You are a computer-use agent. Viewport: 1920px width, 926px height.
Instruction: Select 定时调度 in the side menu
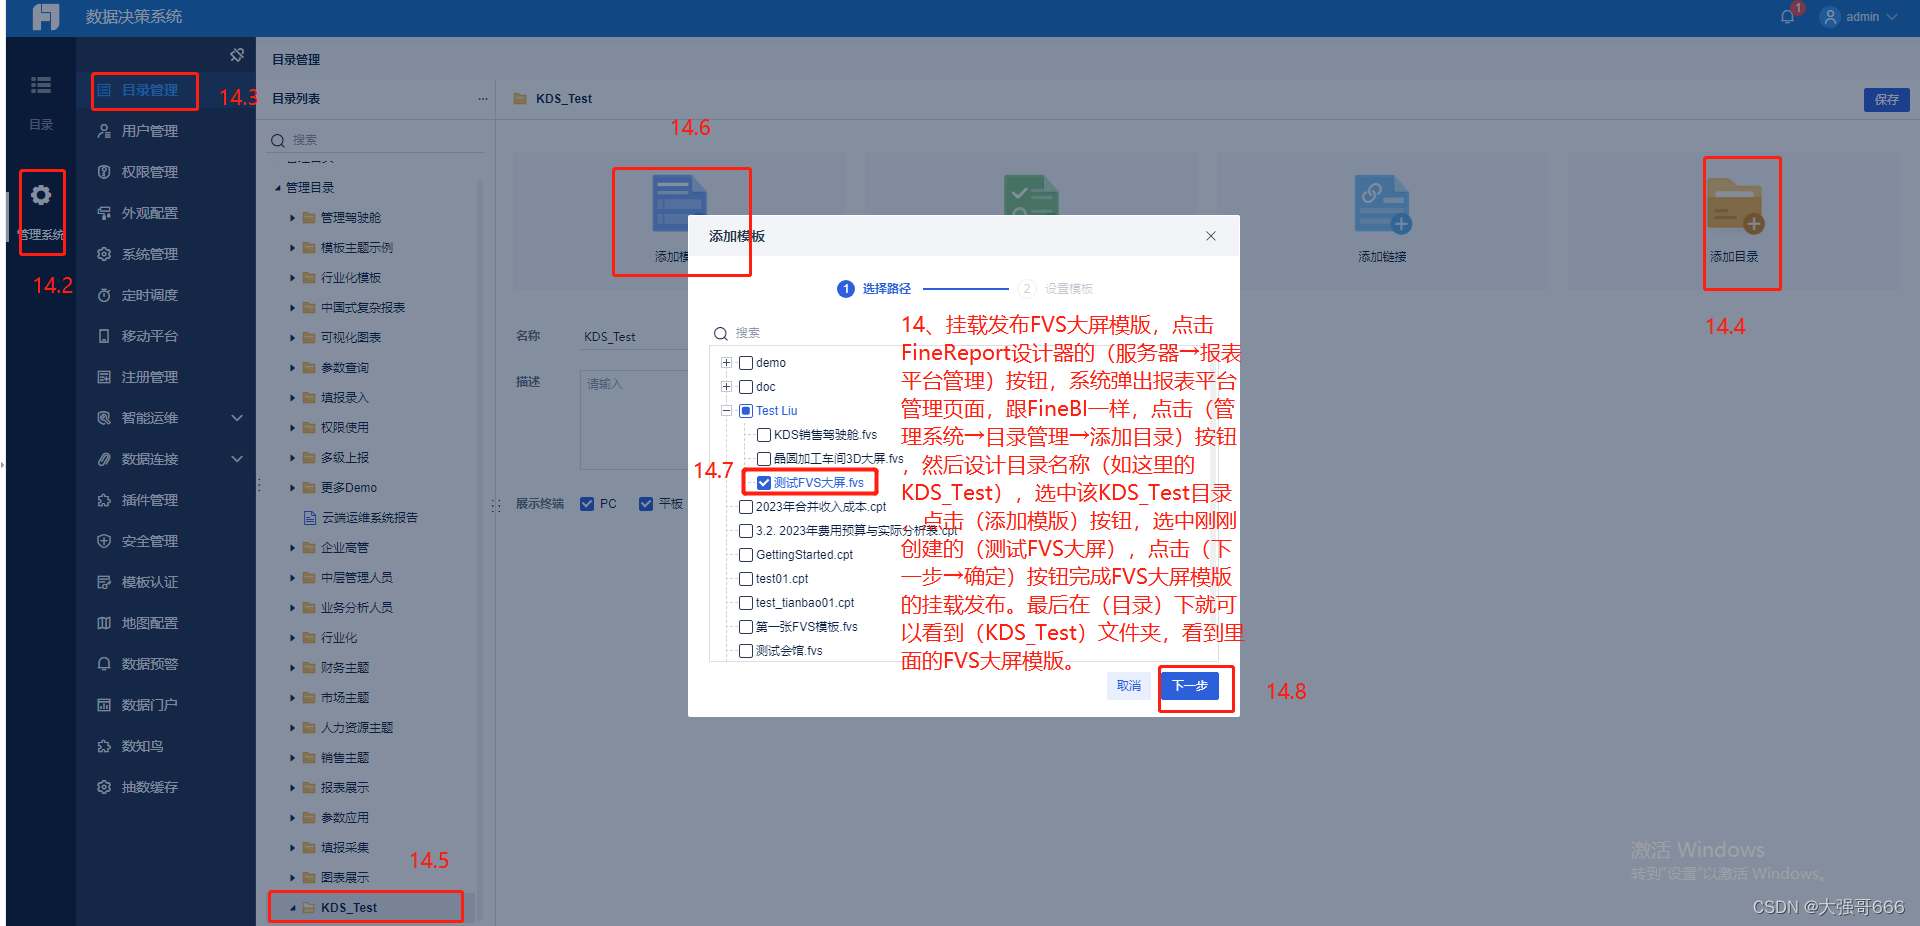click(150, 295)
